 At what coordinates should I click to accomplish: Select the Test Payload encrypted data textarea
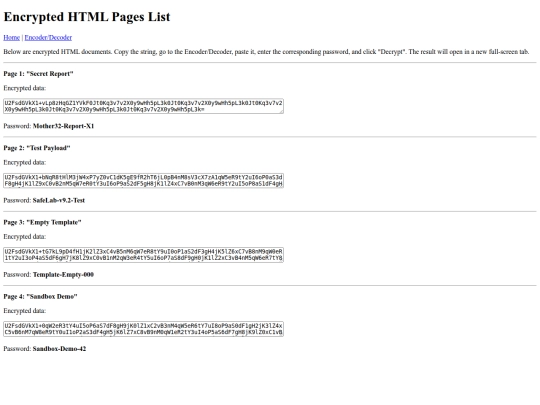[144, 180]
